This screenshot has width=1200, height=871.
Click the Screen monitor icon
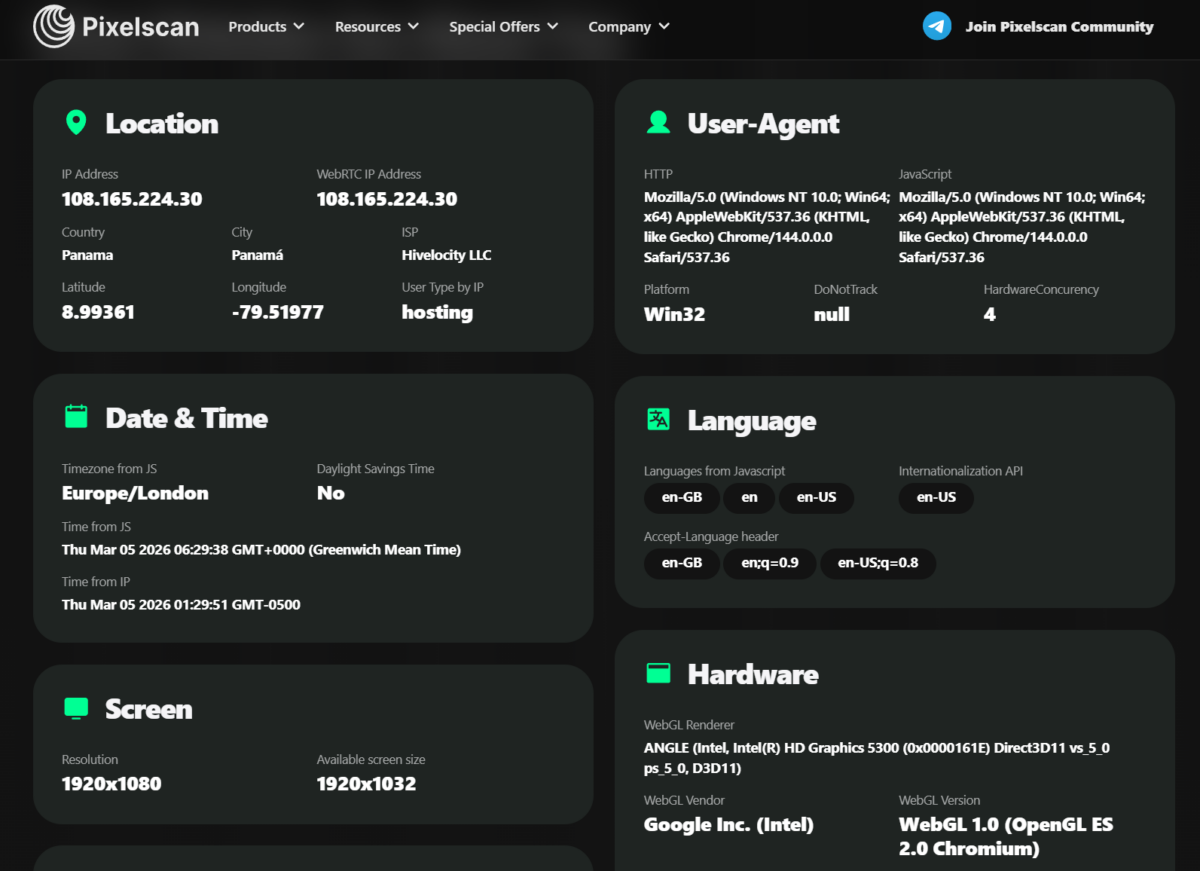coord(76,709)
